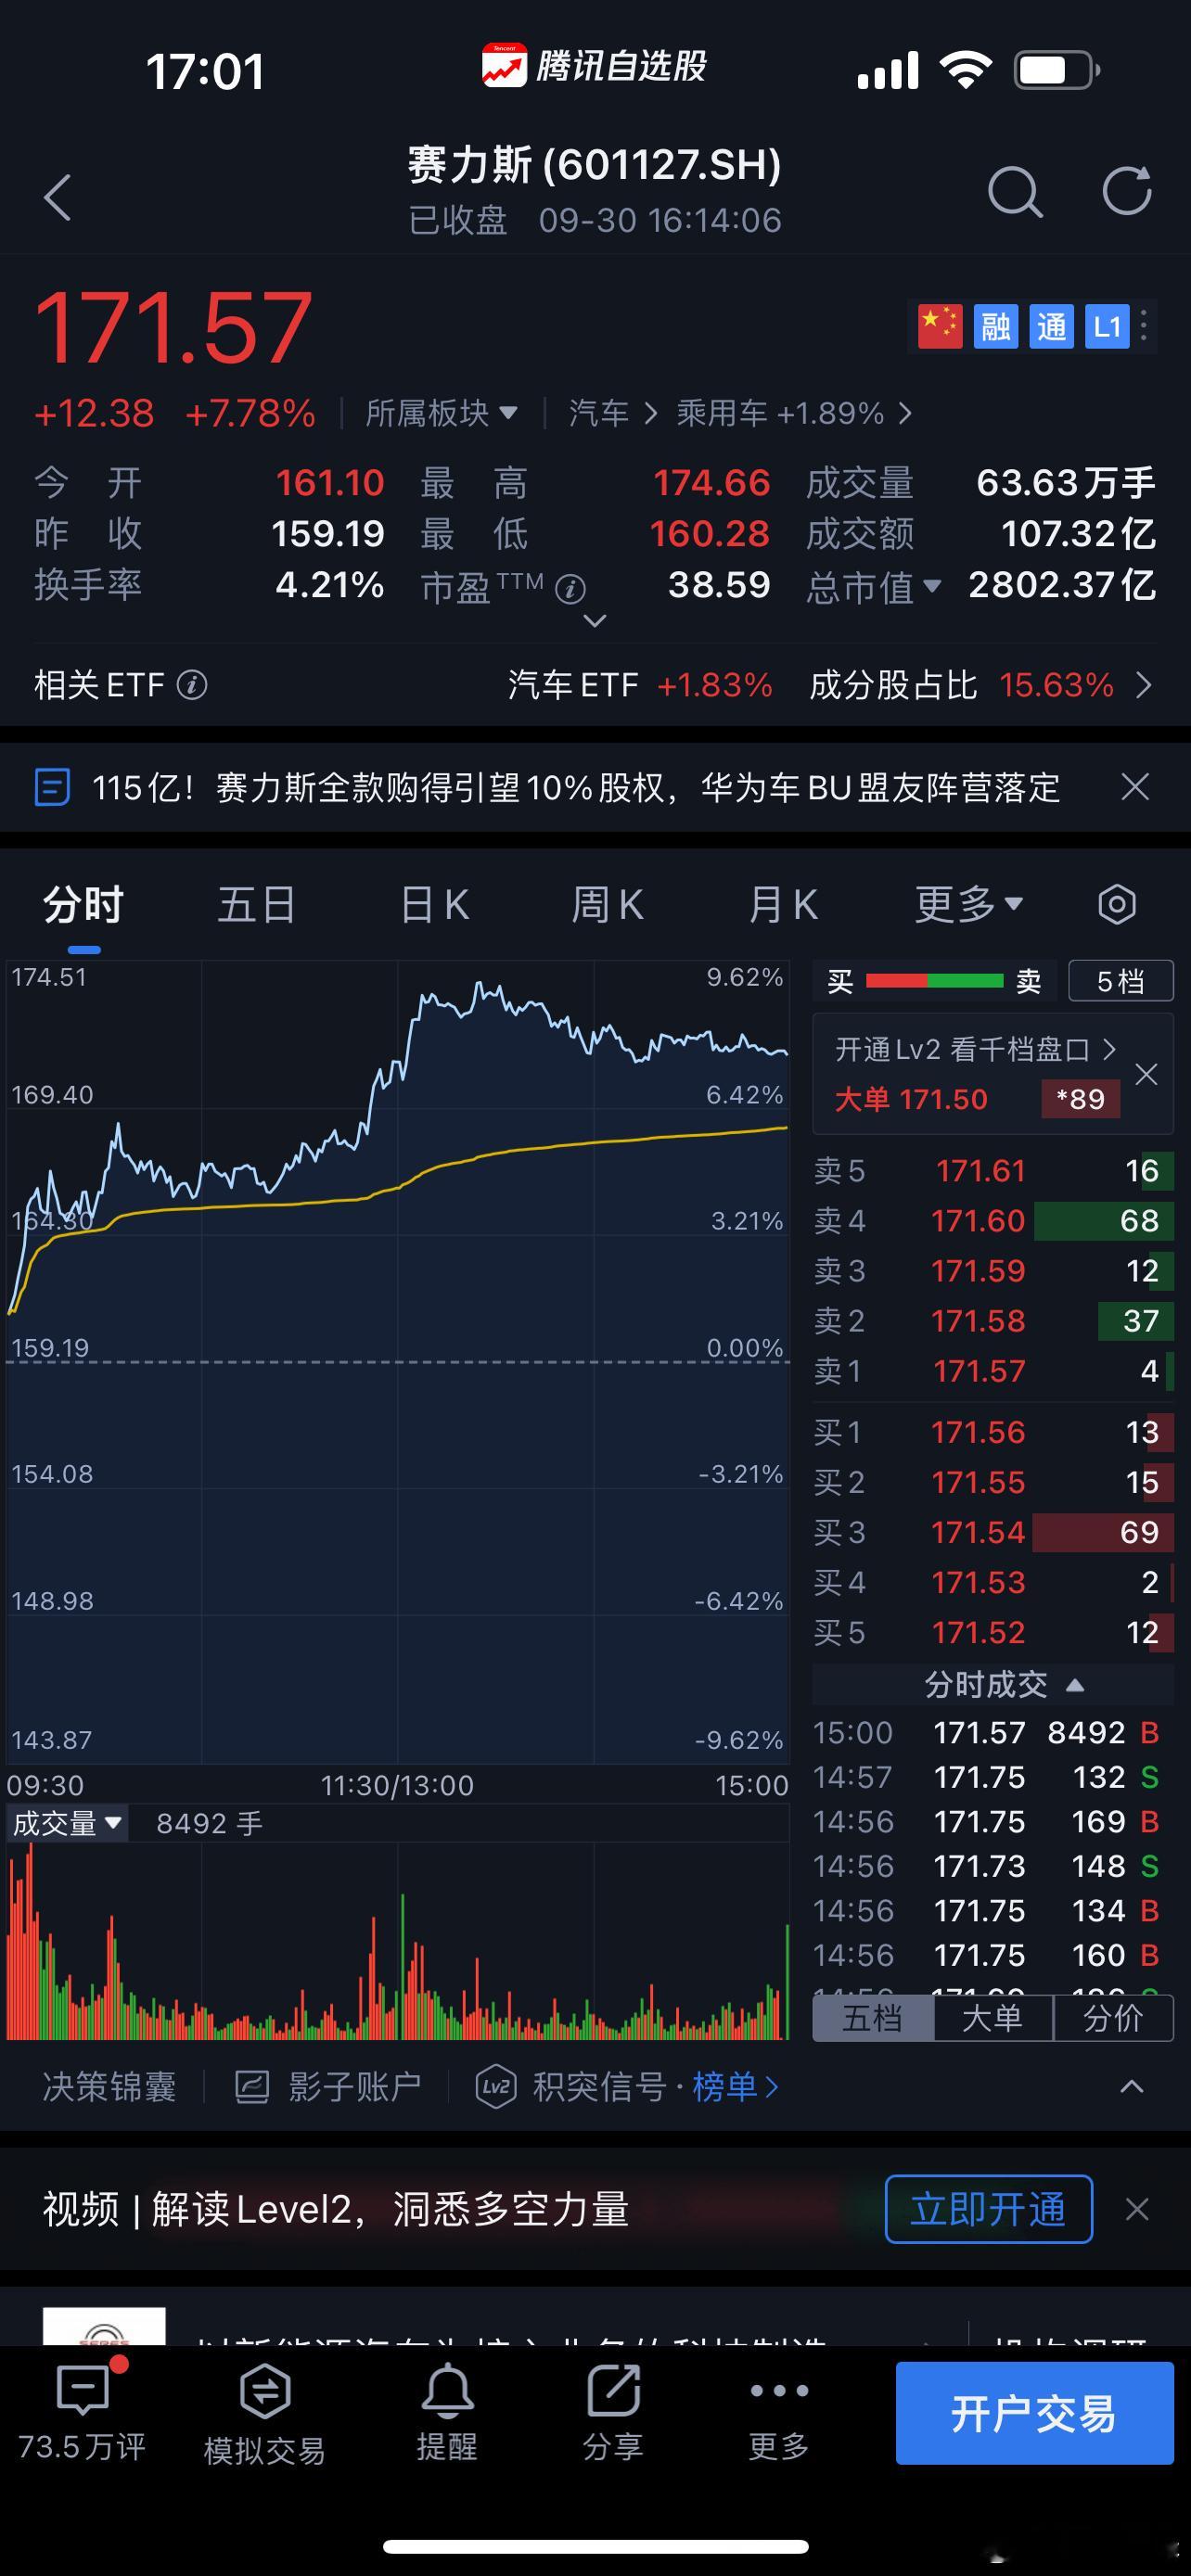Viewport: 1191px width, 2576px height.
Task: Open the 更多 chart period dropdown
Action: pyautogui.click(x=969, y=904)
